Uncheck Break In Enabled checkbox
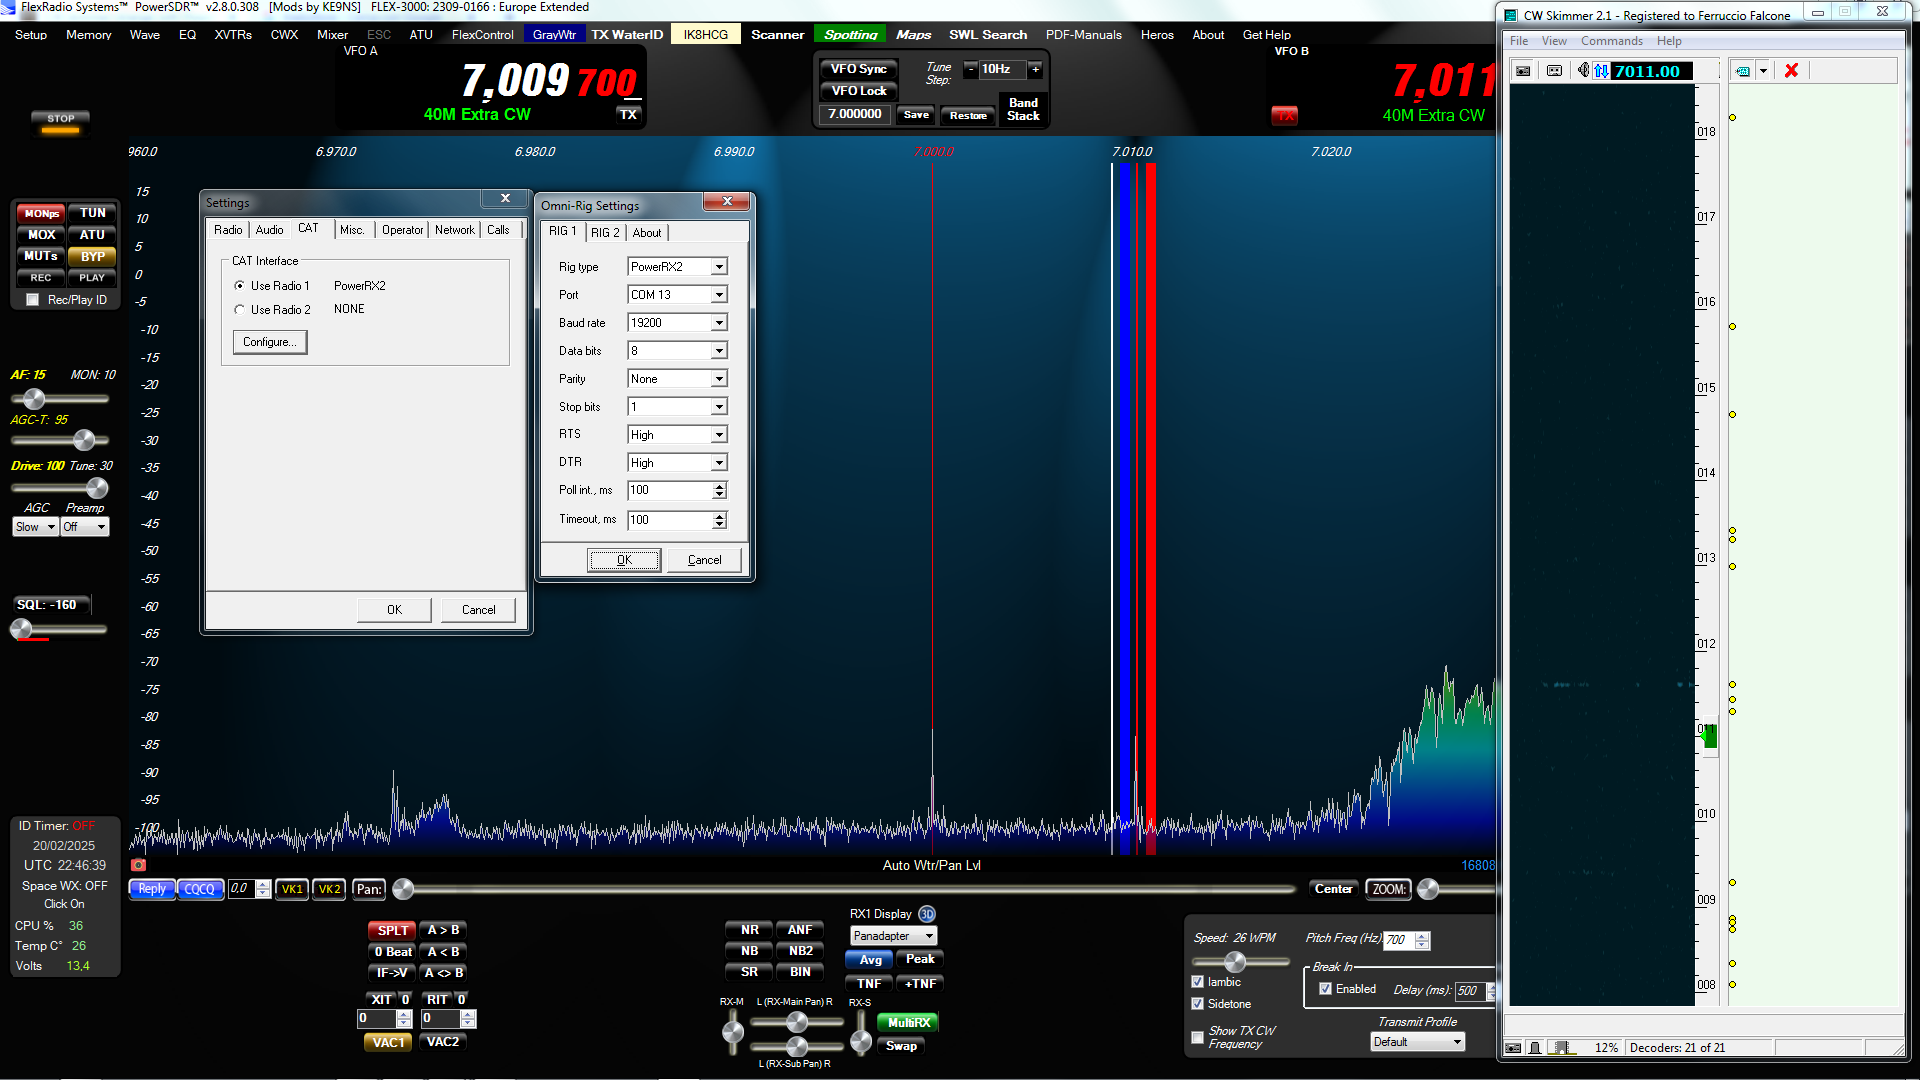The height and width of the screenshot is (1080, 1920). point(1325,989)
